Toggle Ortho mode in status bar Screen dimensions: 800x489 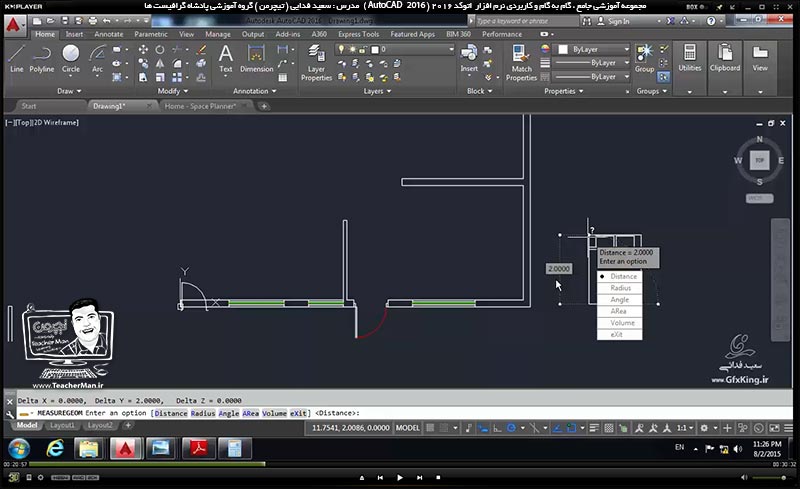[497, 428]
